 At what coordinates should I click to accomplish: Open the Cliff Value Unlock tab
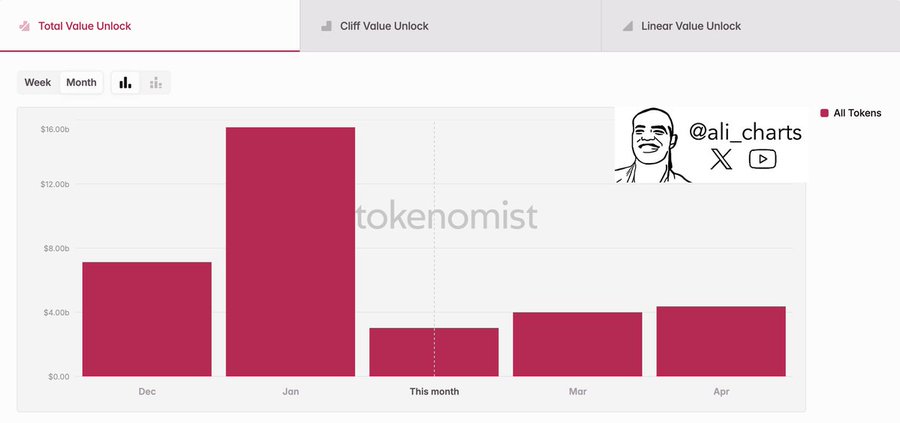pos(384,26)
